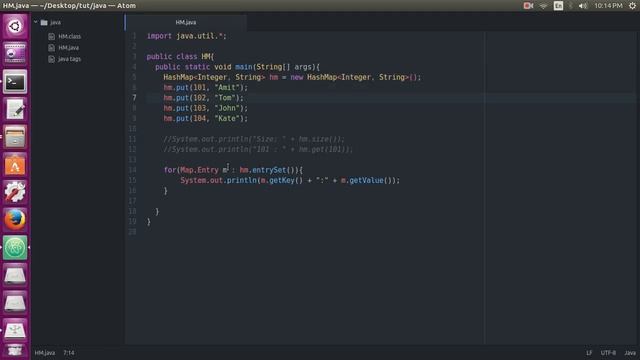640x360 pixels.
Task: Click commented hm.get(101) println line
Action: (x=258, y=149)
